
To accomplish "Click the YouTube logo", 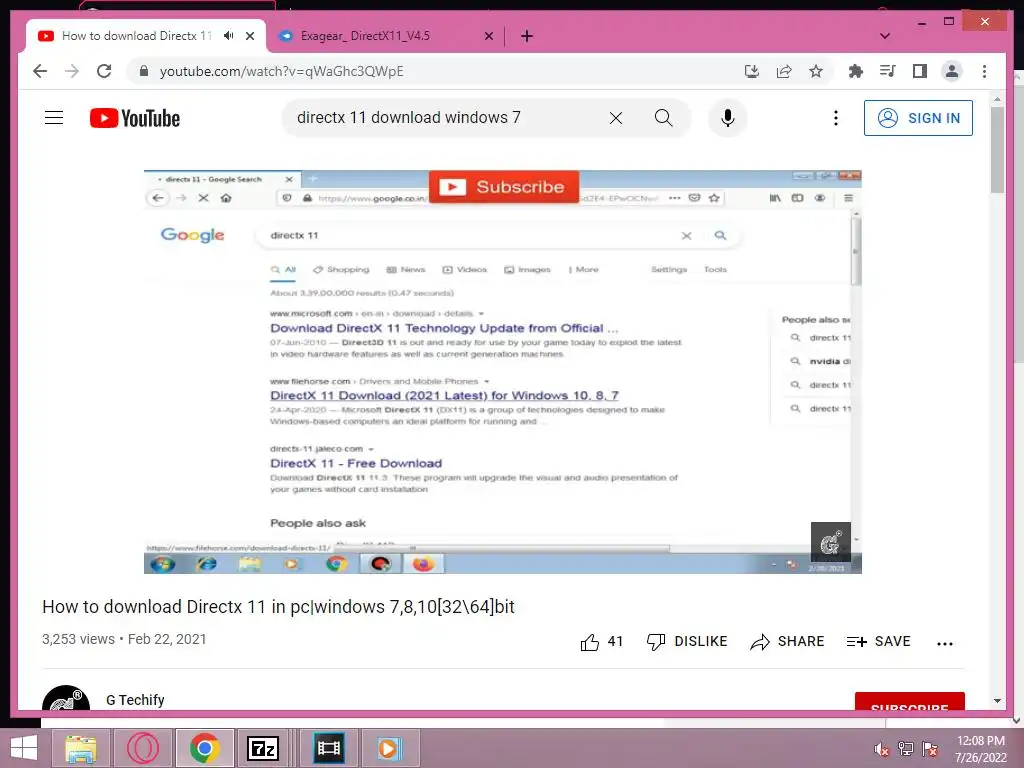I will click(x=135, y=118).
